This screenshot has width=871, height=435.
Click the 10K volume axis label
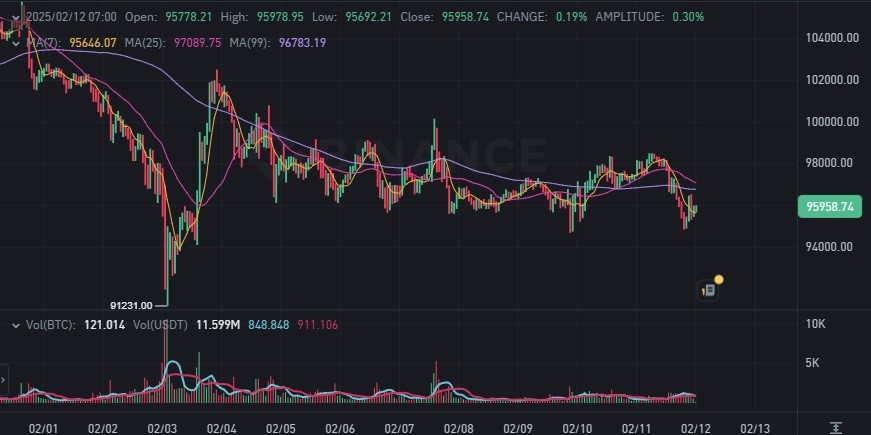point(815,324)
